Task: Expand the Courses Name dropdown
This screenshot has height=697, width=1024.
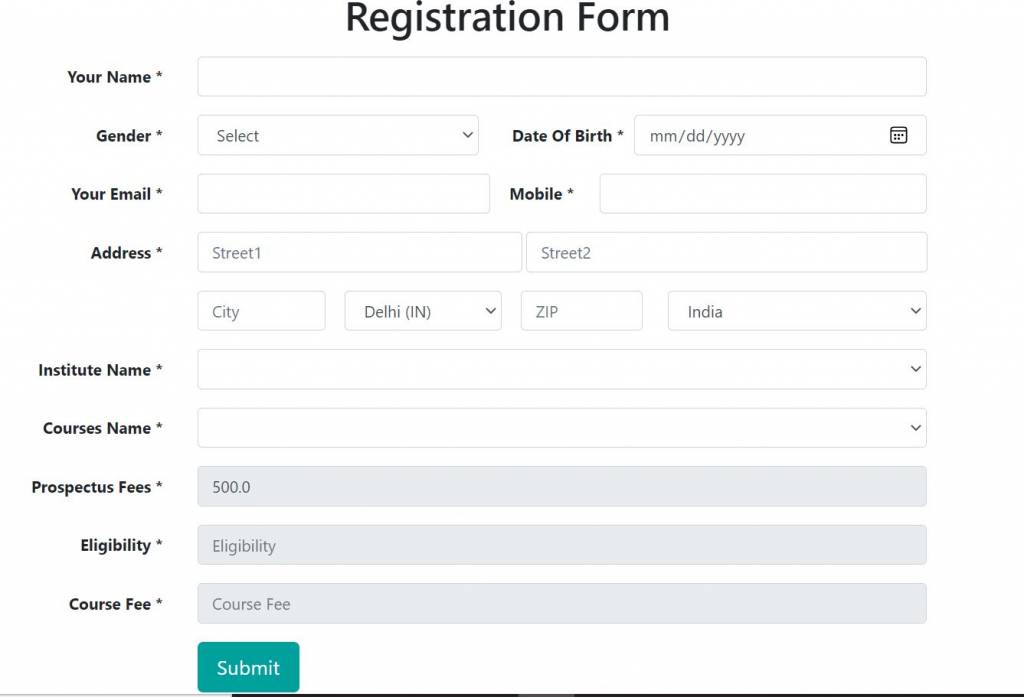Action: (x=561, y=428)
